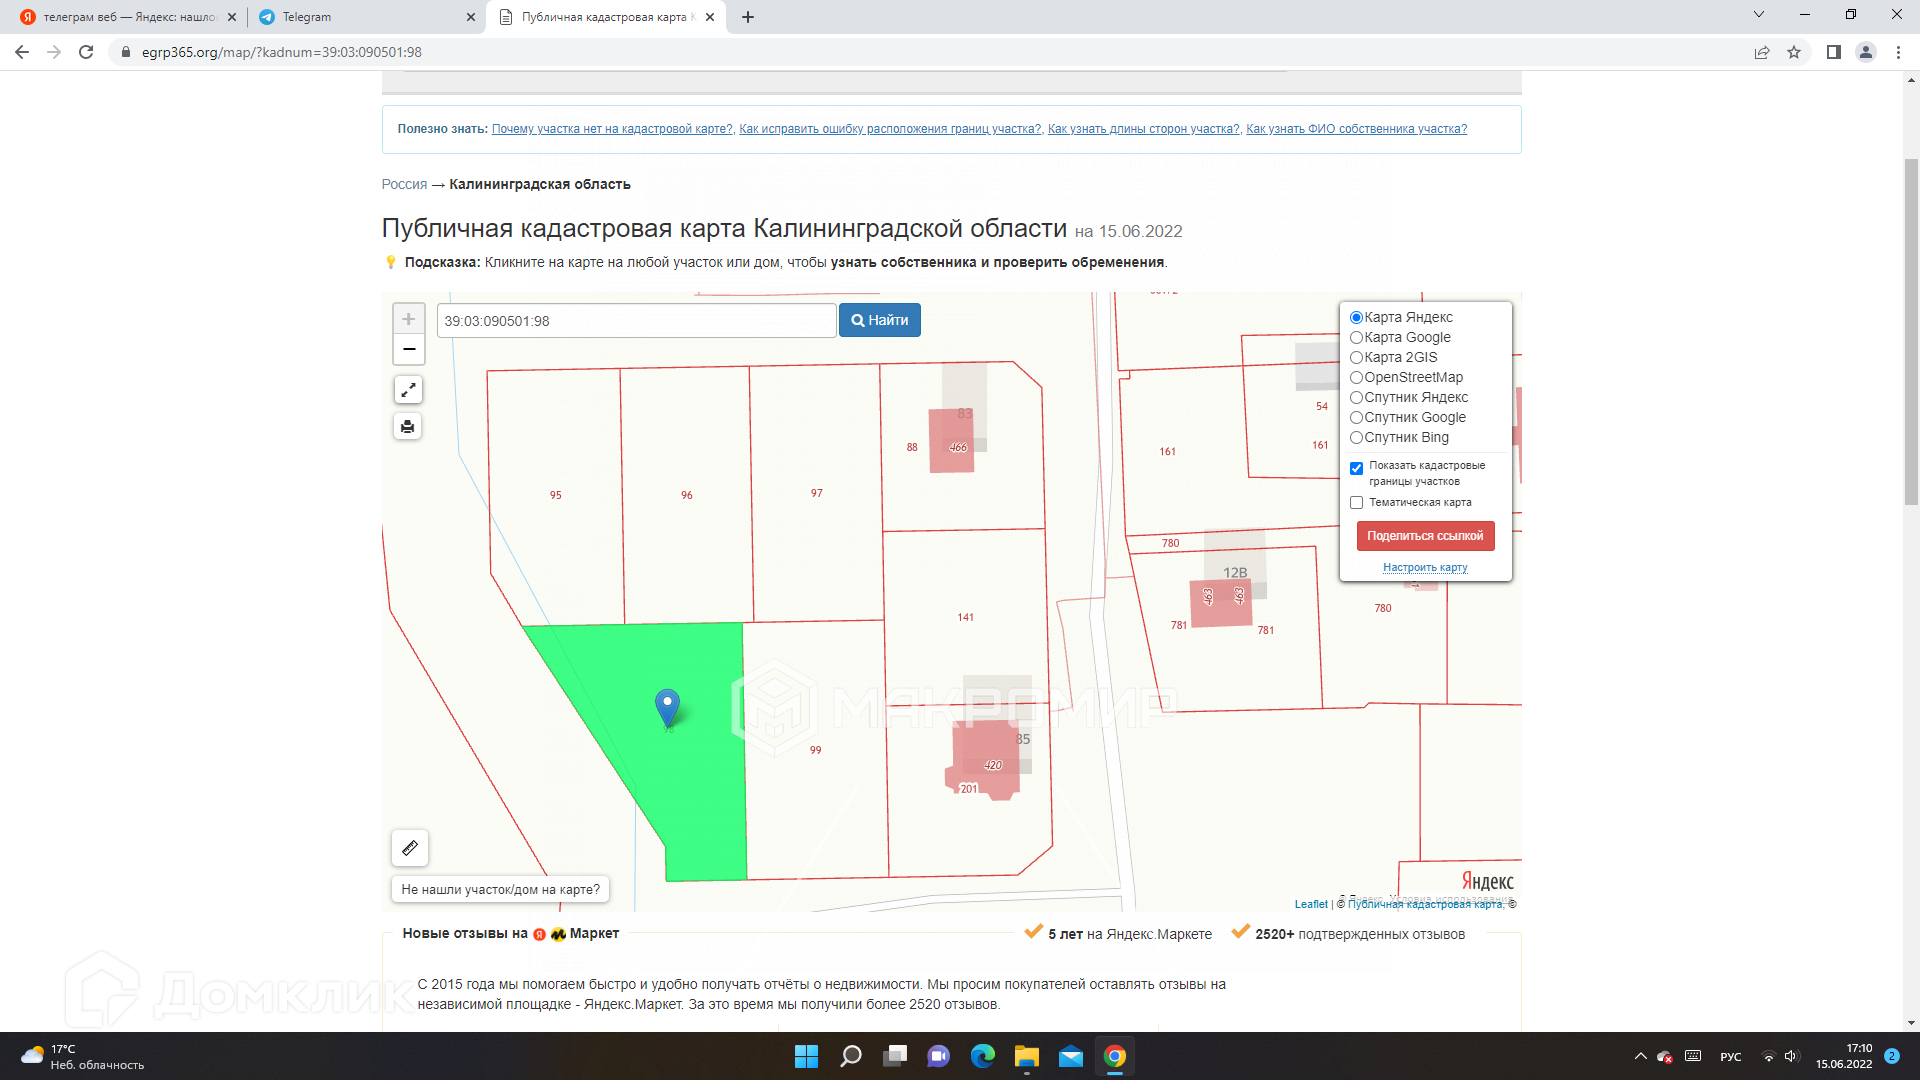Click the print map icon
1920x1080 pixels.
click(408, 427)
